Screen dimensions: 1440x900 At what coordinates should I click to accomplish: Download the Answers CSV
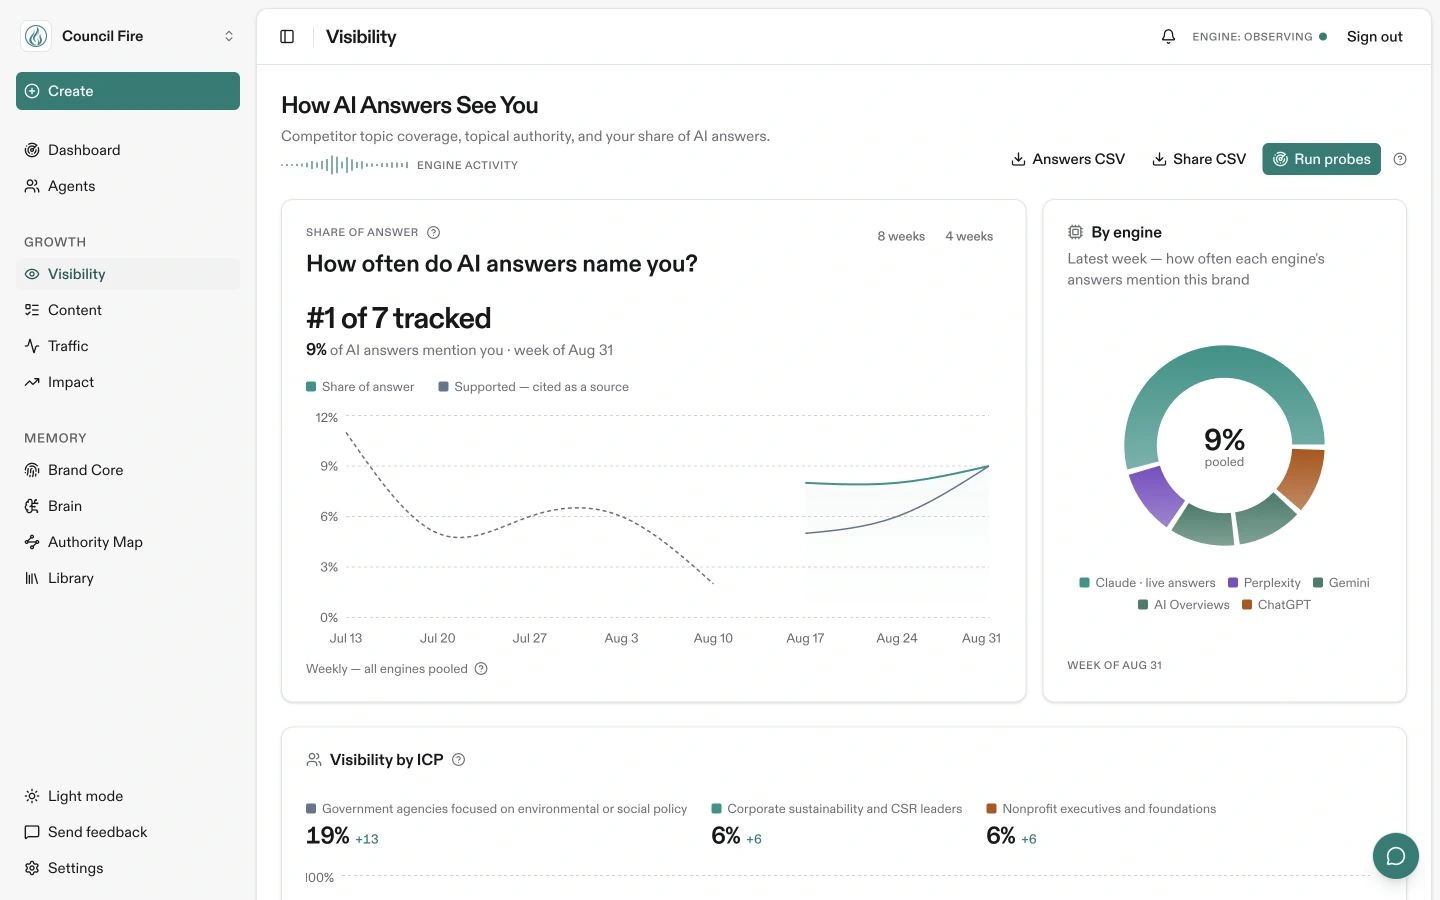pyautogui.click(x=1068, y=159)
